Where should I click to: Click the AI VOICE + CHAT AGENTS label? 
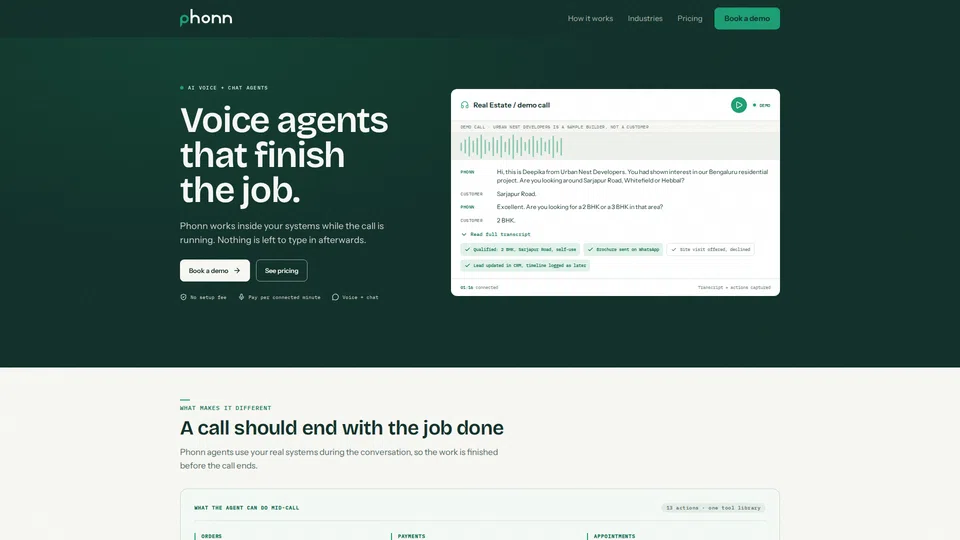224,88
